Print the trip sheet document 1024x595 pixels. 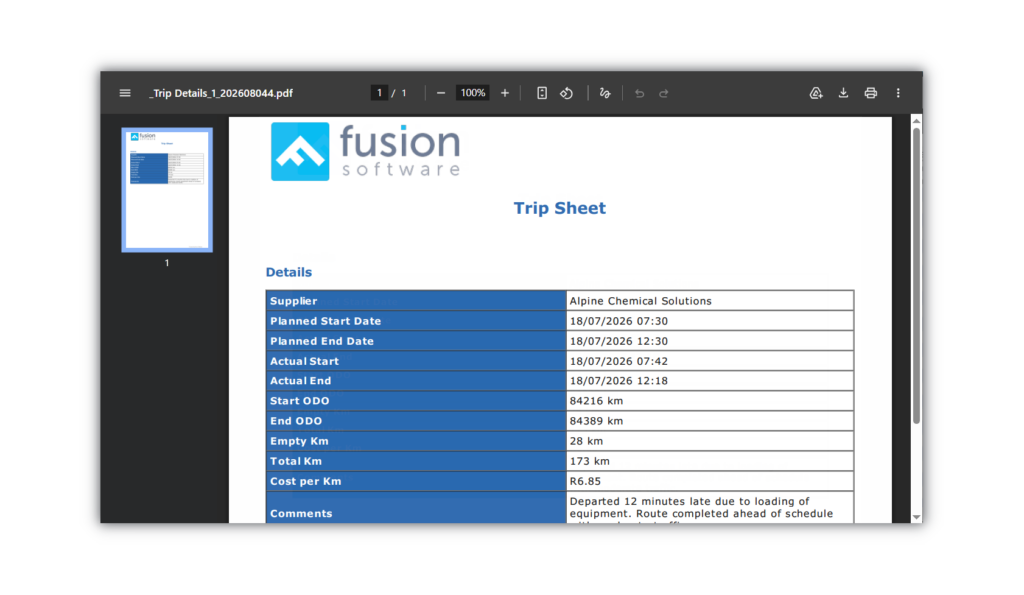871,93
